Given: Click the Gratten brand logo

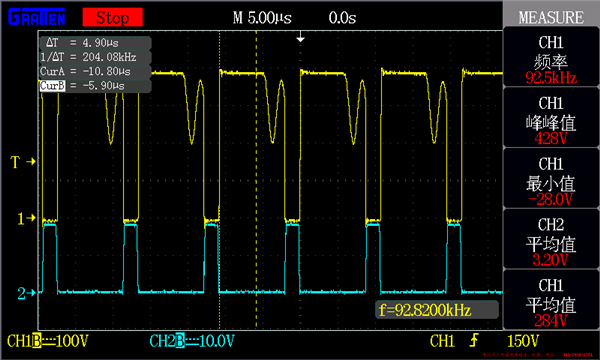Looking at the screenshot, I should coord(37,17).
